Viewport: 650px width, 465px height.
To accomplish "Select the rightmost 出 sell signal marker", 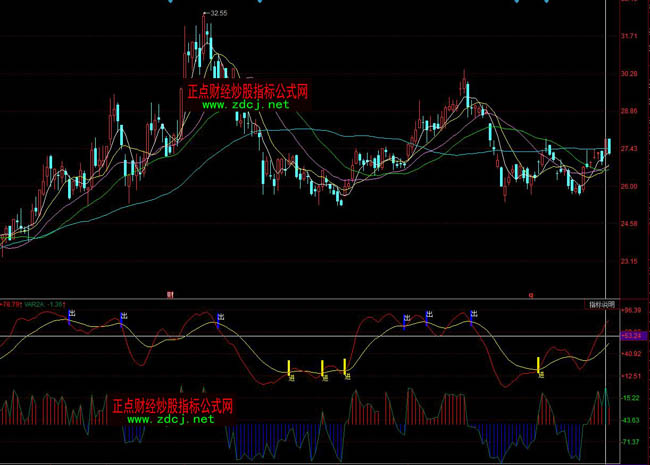I will tap(472, 315).
